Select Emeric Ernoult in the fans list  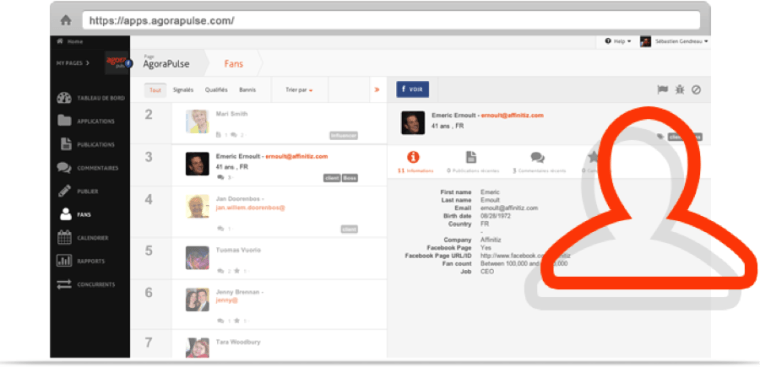point(279,165)
